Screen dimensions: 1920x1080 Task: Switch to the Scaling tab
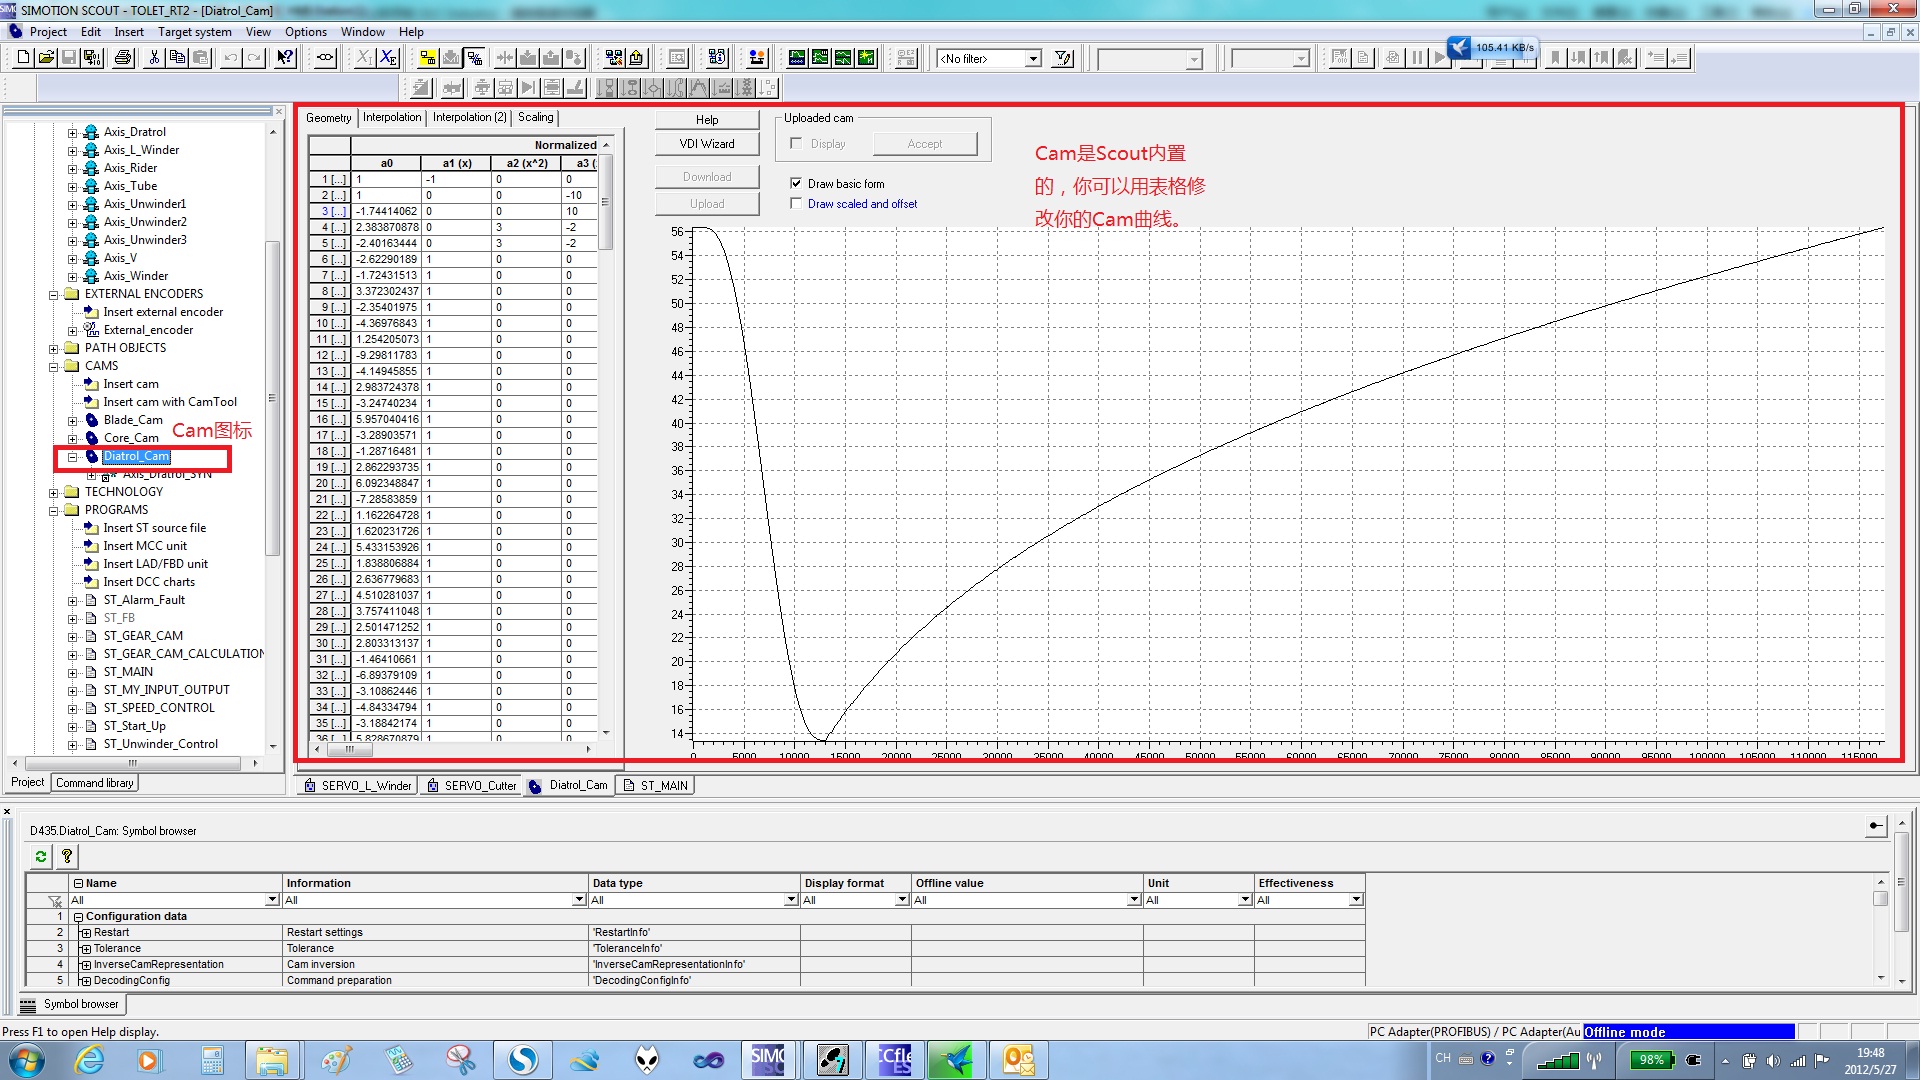click(535, 117)
